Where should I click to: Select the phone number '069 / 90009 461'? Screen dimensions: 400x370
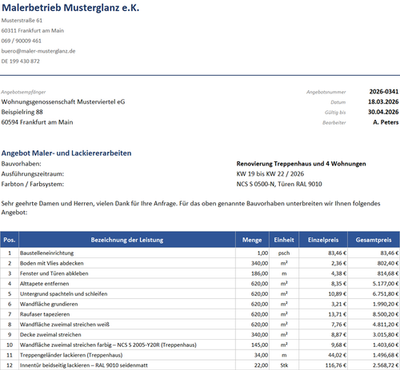[x=21, y=41]
